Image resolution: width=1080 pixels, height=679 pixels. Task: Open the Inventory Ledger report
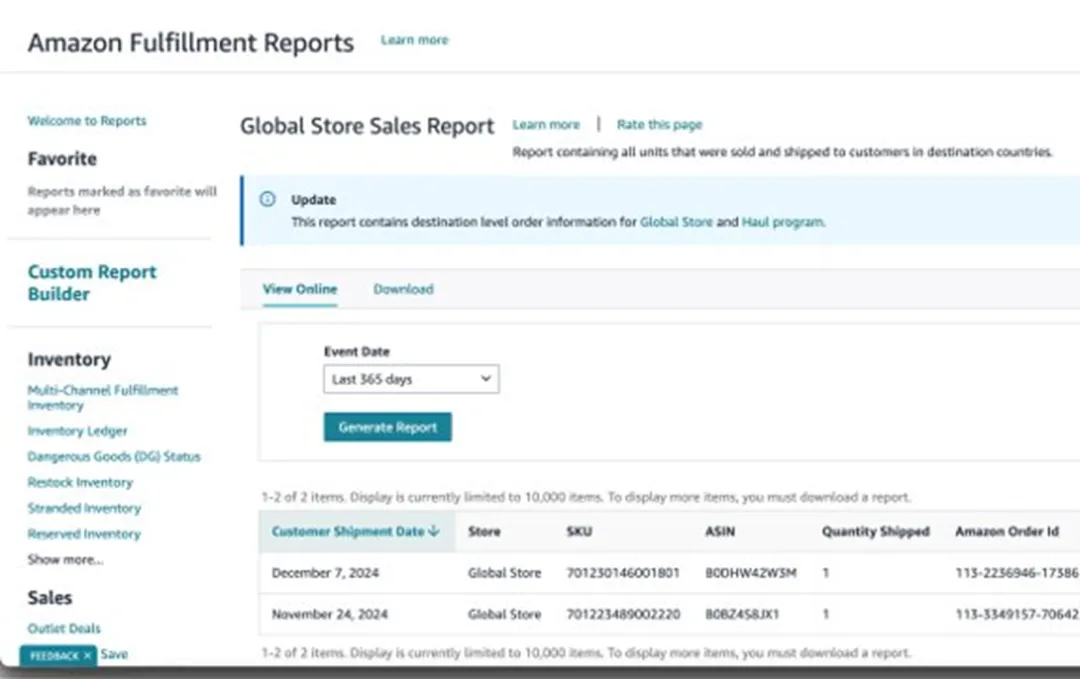coord(78,431)
